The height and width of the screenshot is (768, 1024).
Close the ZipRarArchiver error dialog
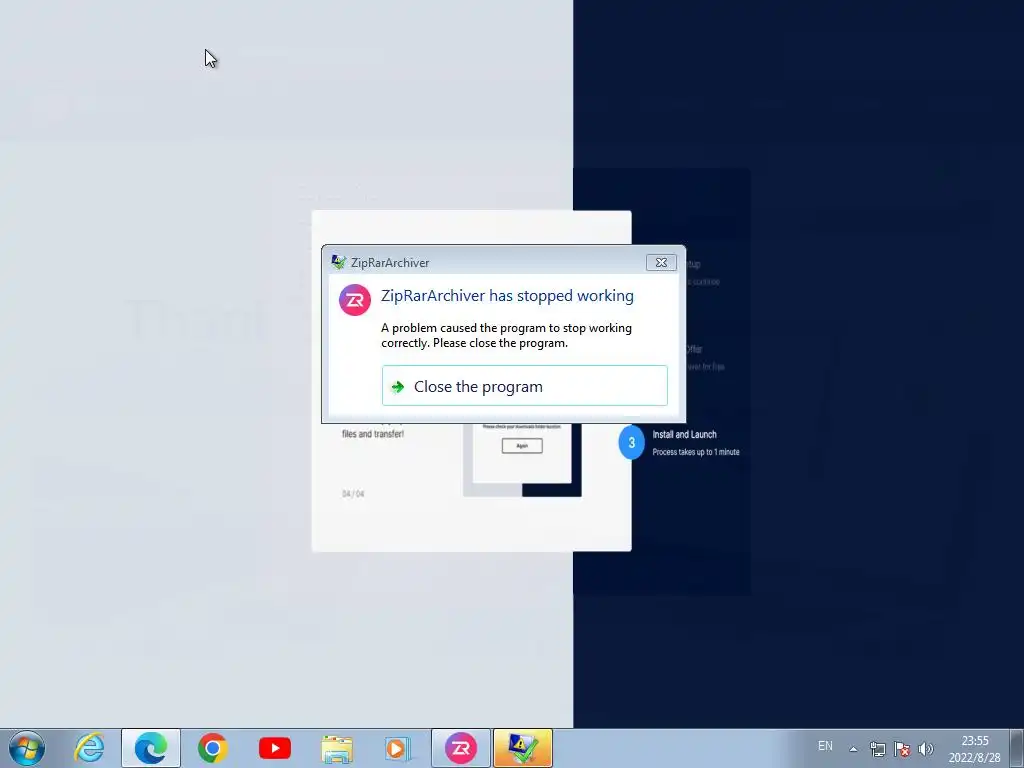pos(661,263)
